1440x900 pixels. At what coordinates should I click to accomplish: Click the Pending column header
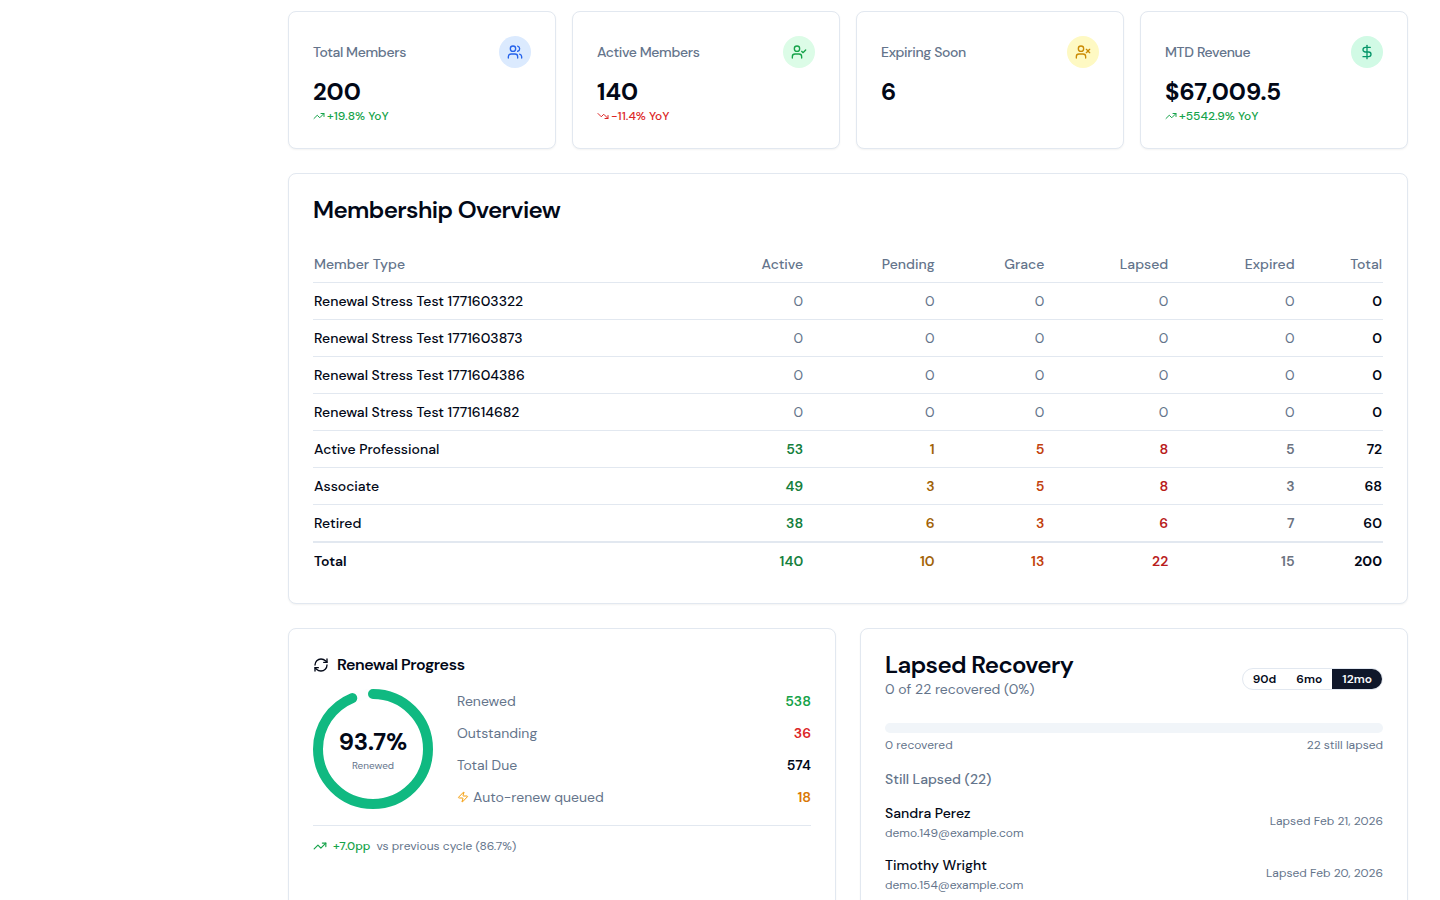click(x=908, y=264)
